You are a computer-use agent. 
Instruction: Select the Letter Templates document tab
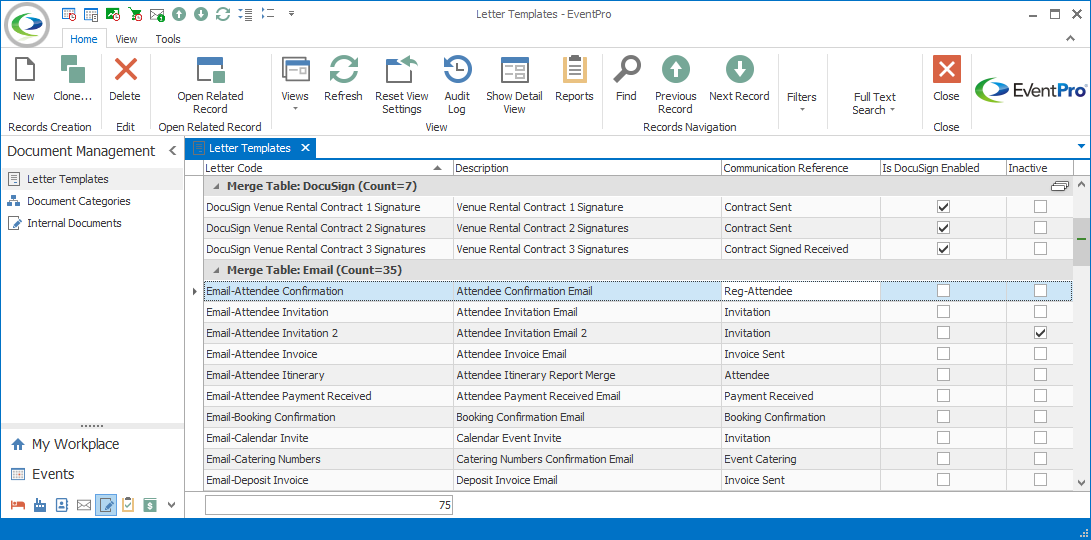(249, 148)
